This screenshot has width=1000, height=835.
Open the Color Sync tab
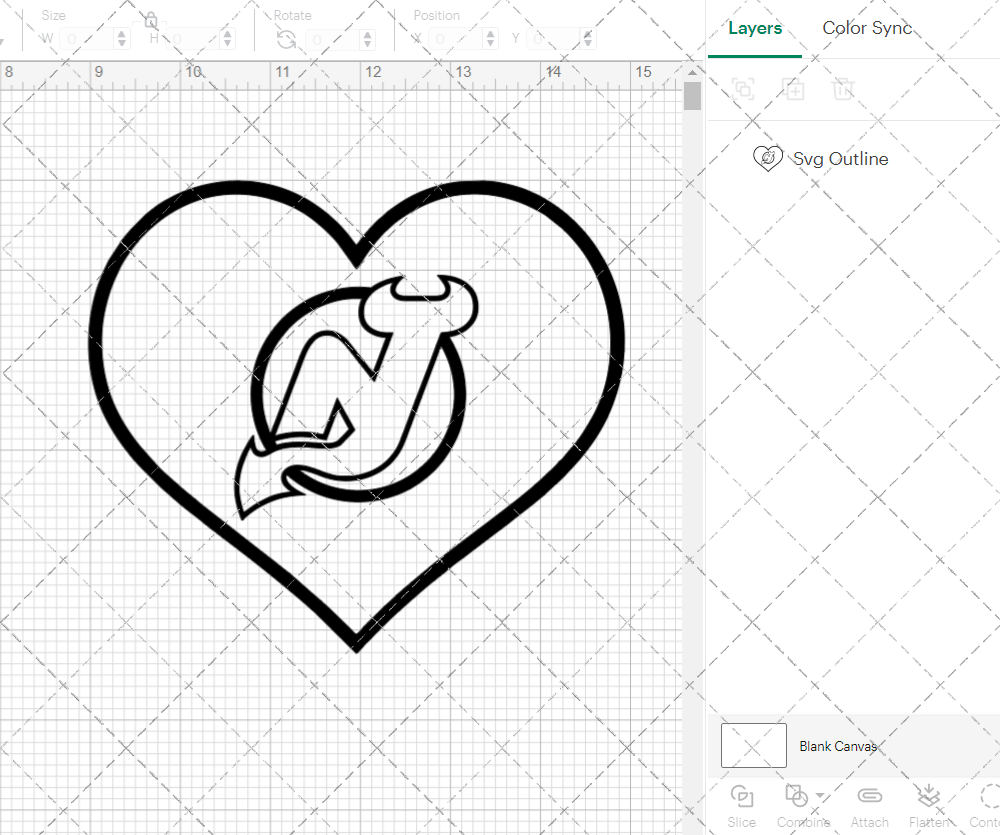(867, 28)
